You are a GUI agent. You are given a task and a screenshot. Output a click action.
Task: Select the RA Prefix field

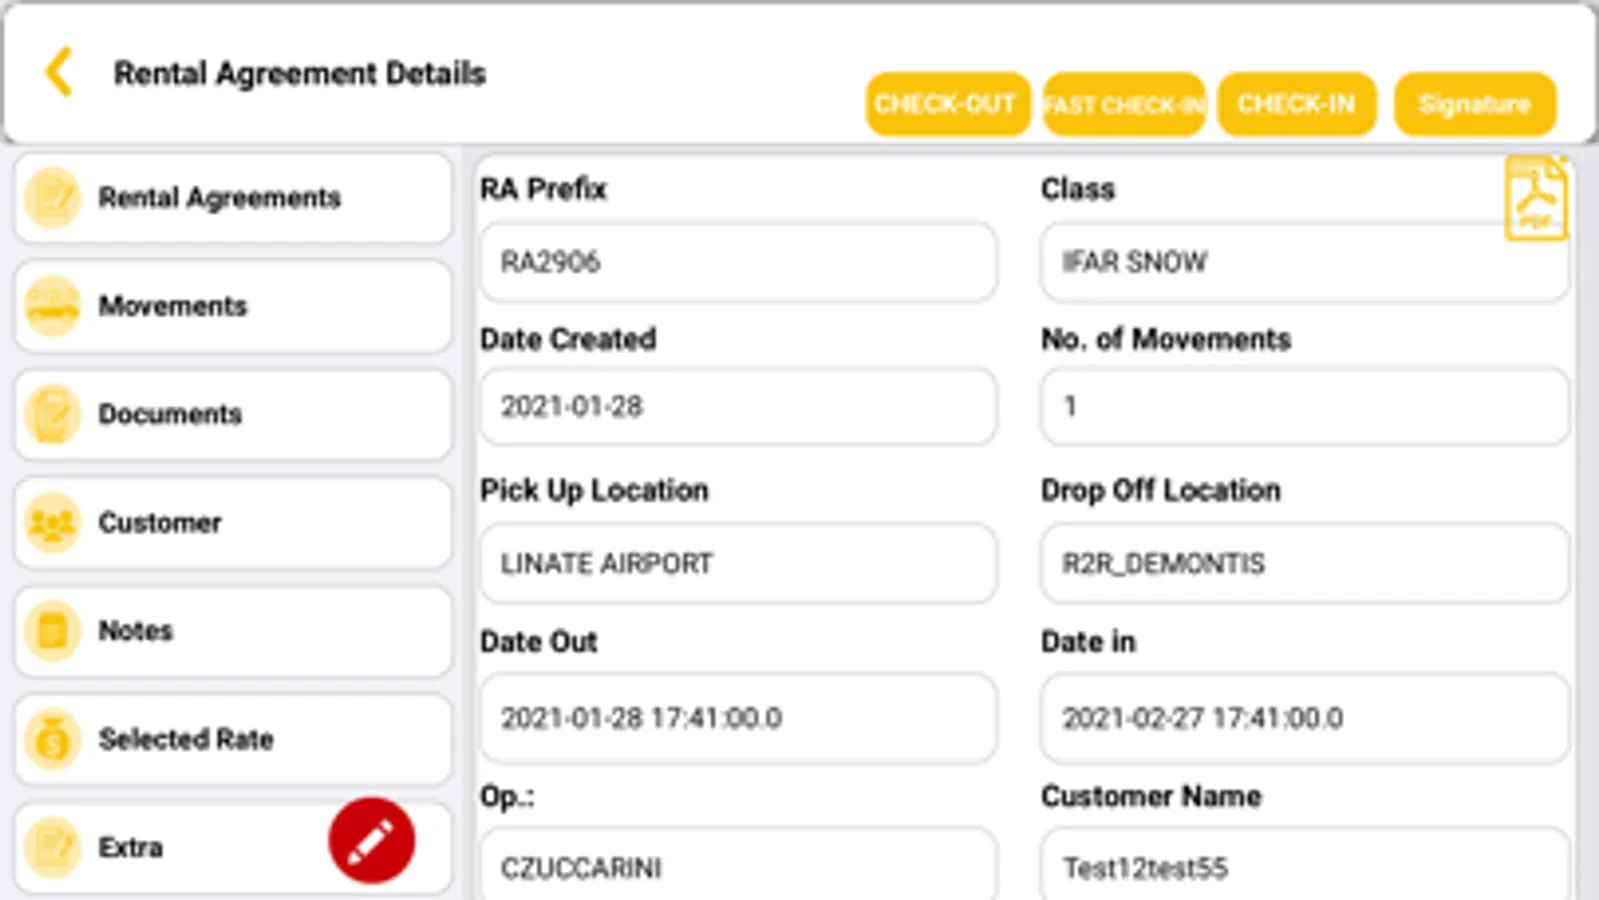click(738, 262)
